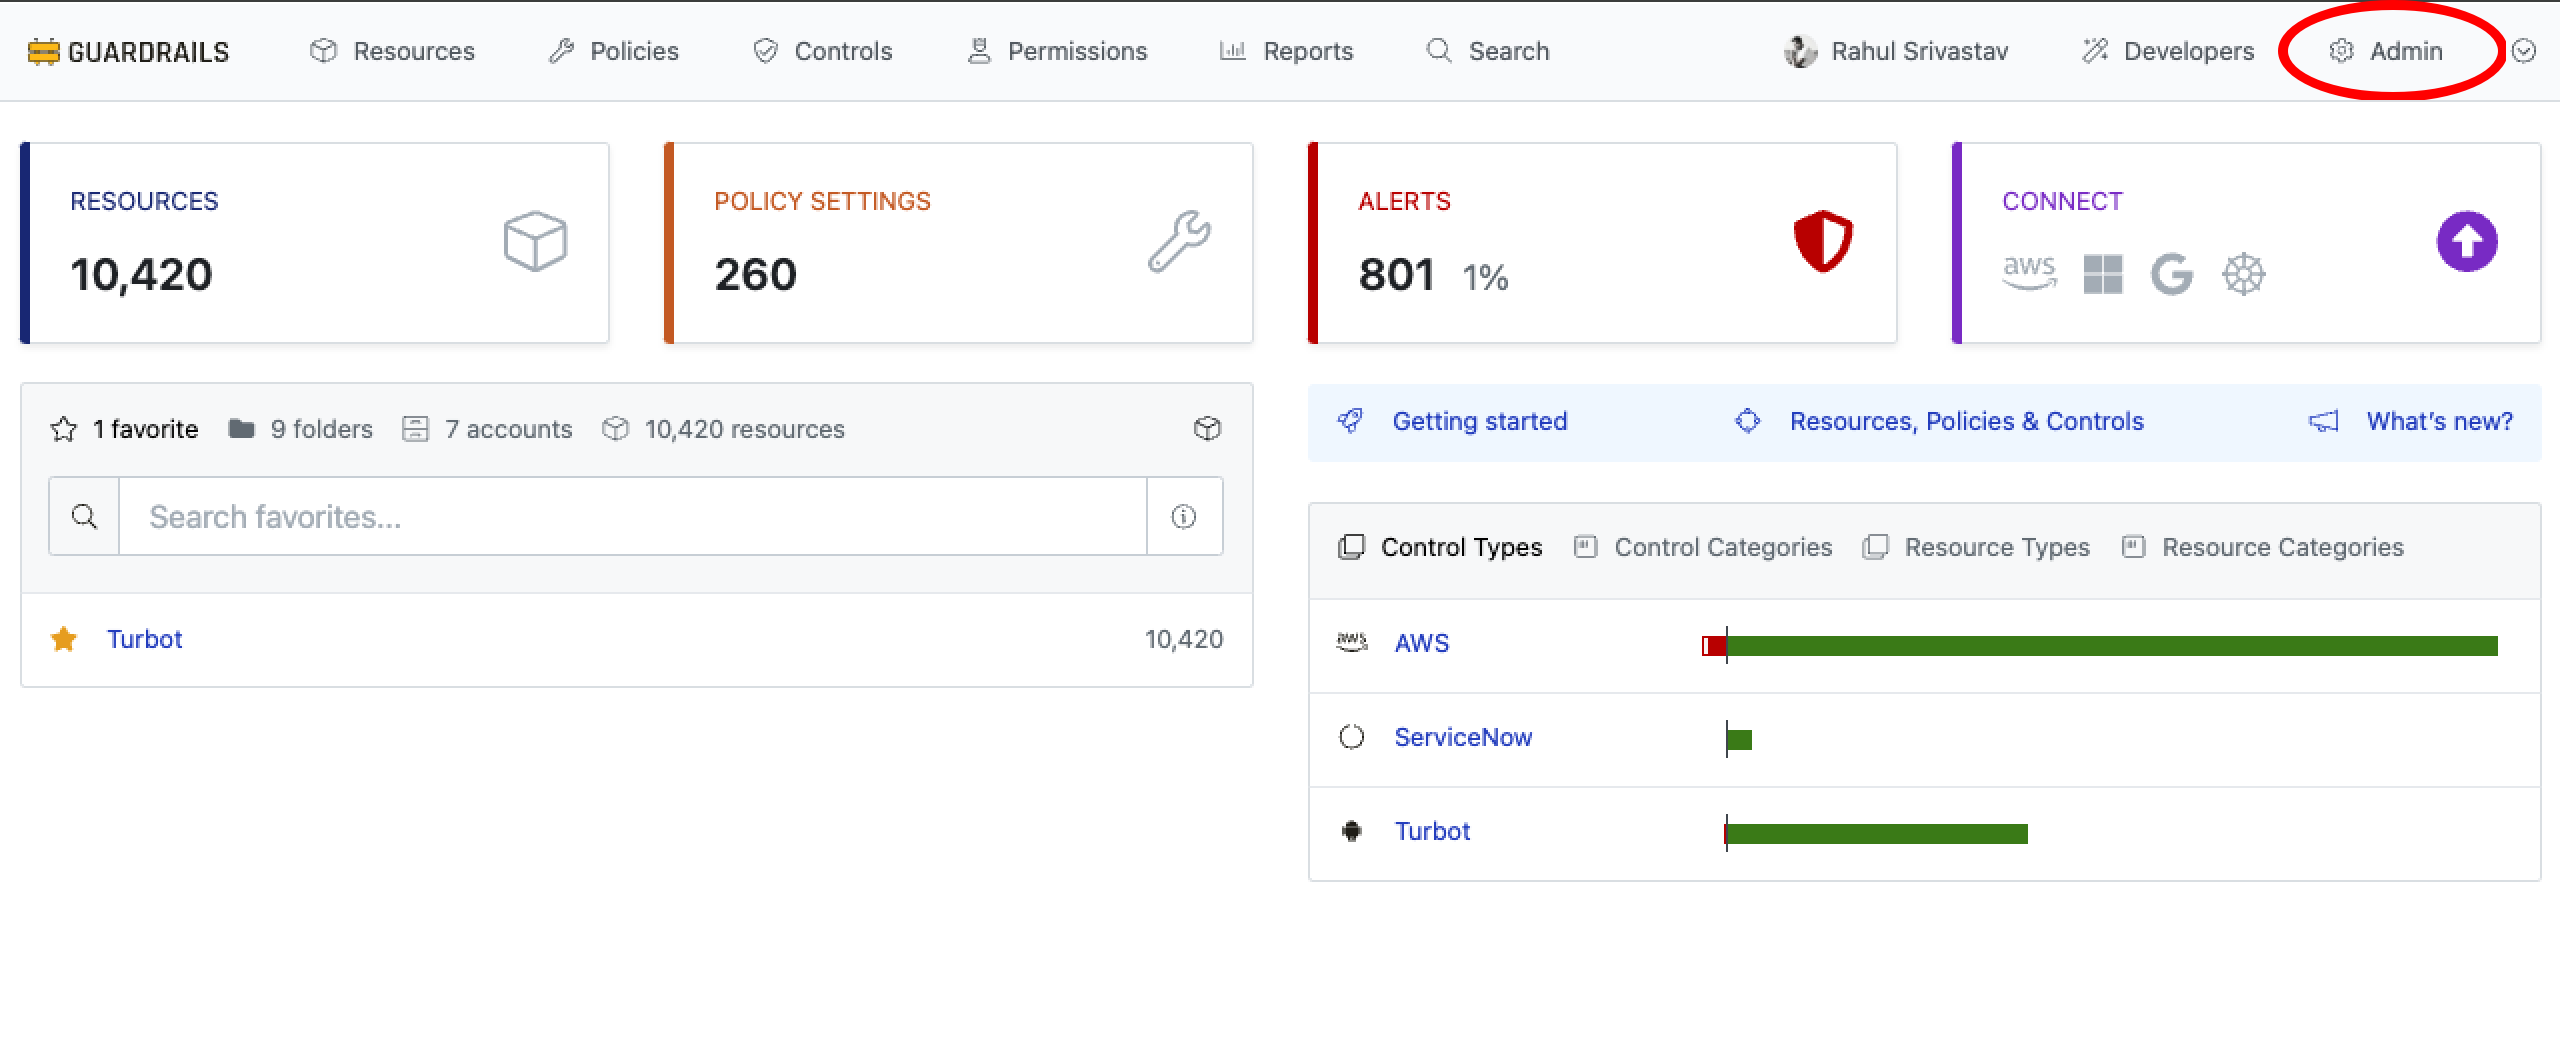The image size is (2560, 1064).
Task: Click the search info icon beside favorites field
Action: pyautogui.click(x=1183, y=517)
